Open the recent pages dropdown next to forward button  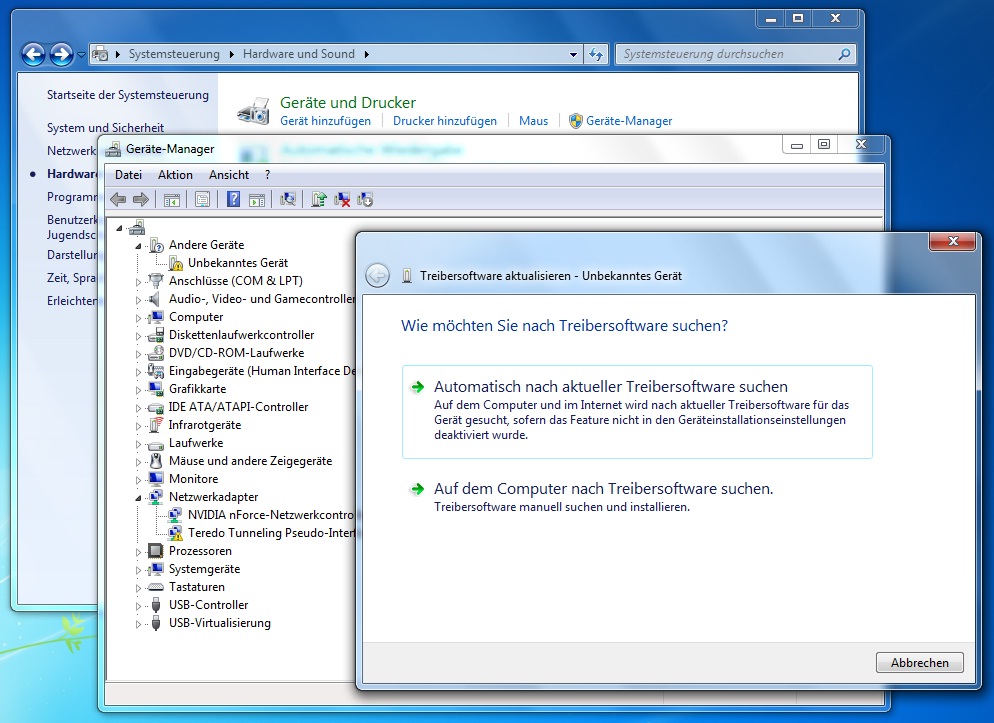pyautogui.click(x=81, y=55)
